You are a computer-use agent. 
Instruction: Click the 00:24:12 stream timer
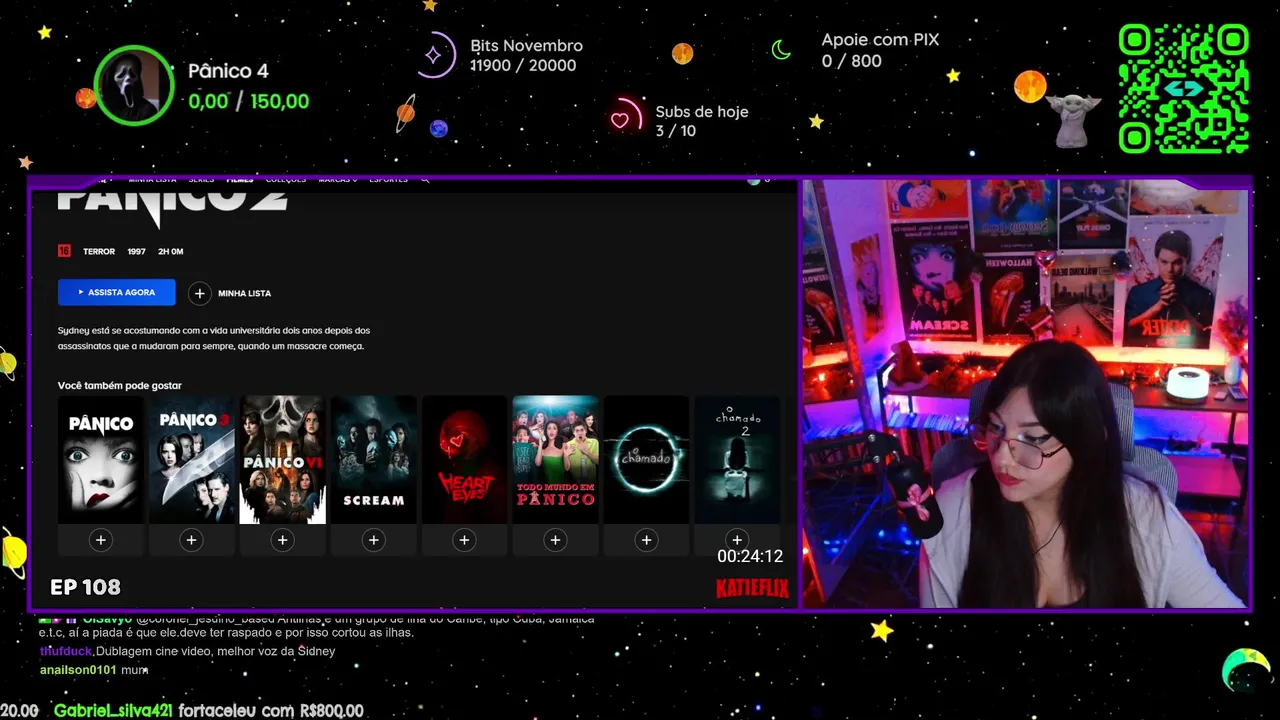750,556
